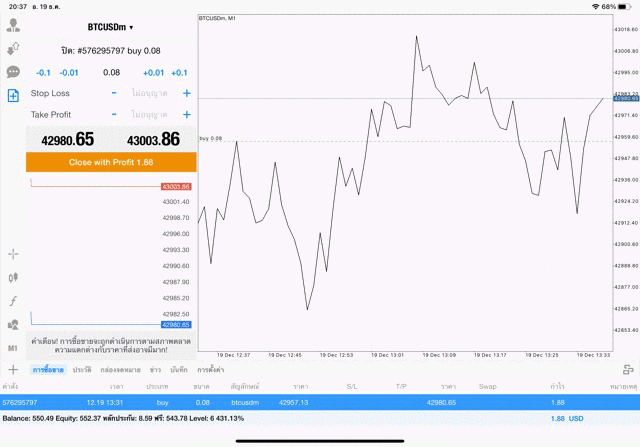
Task: Increase volume by 0.01
Action: (153, 73)
